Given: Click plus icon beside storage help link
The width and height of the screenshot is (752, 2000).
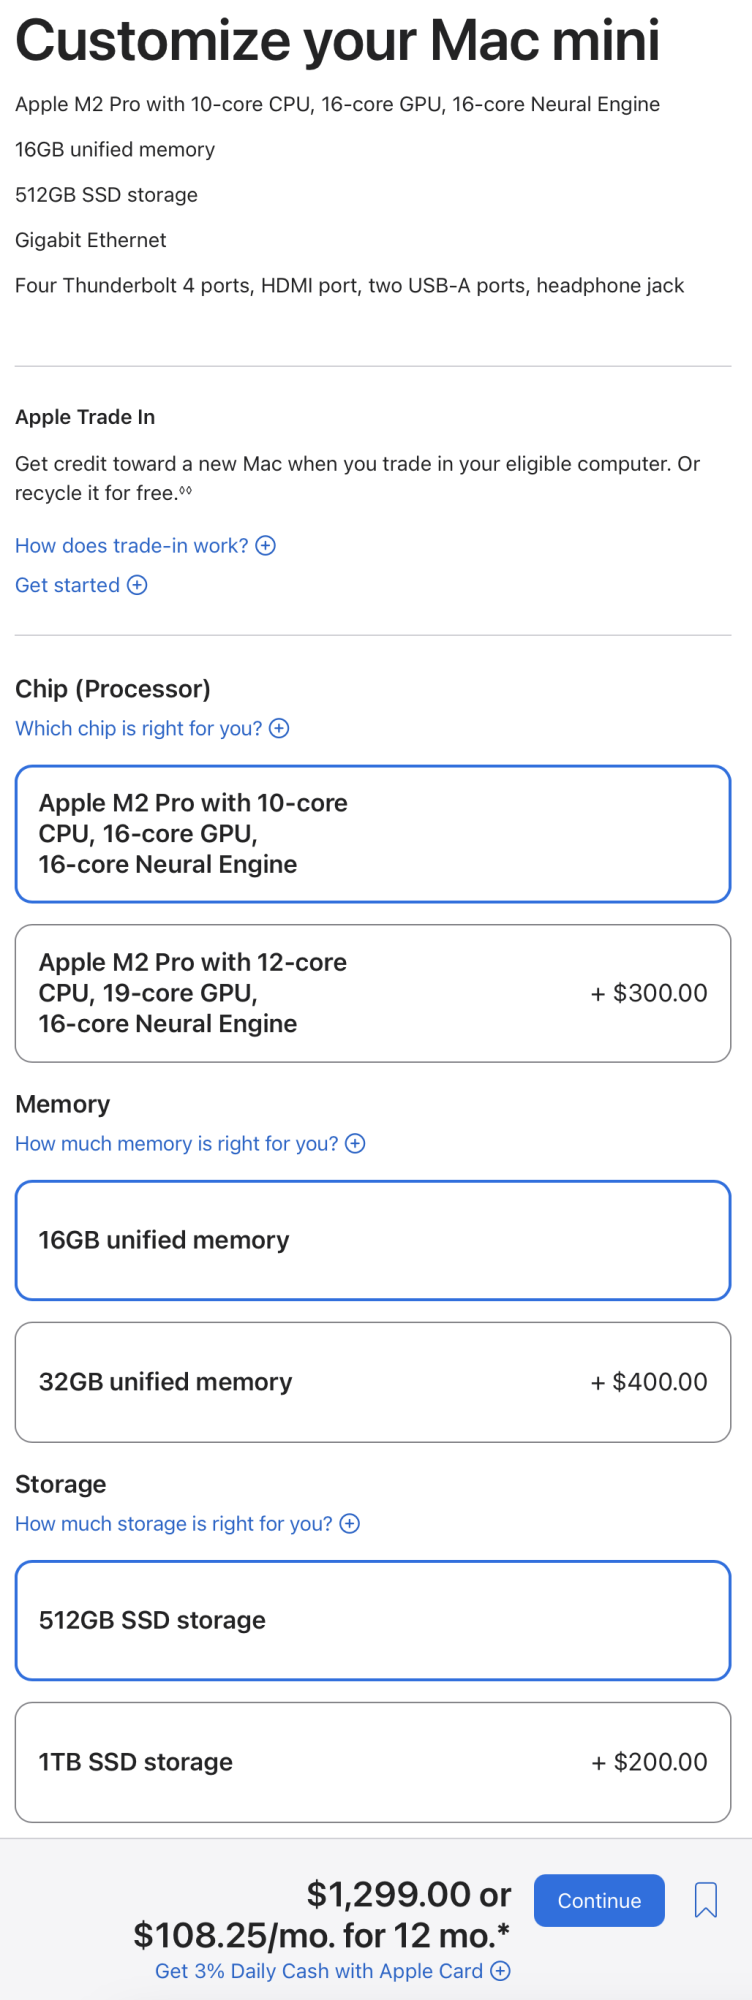Looking at the screenshot, I should click(x=350, y=1524).
